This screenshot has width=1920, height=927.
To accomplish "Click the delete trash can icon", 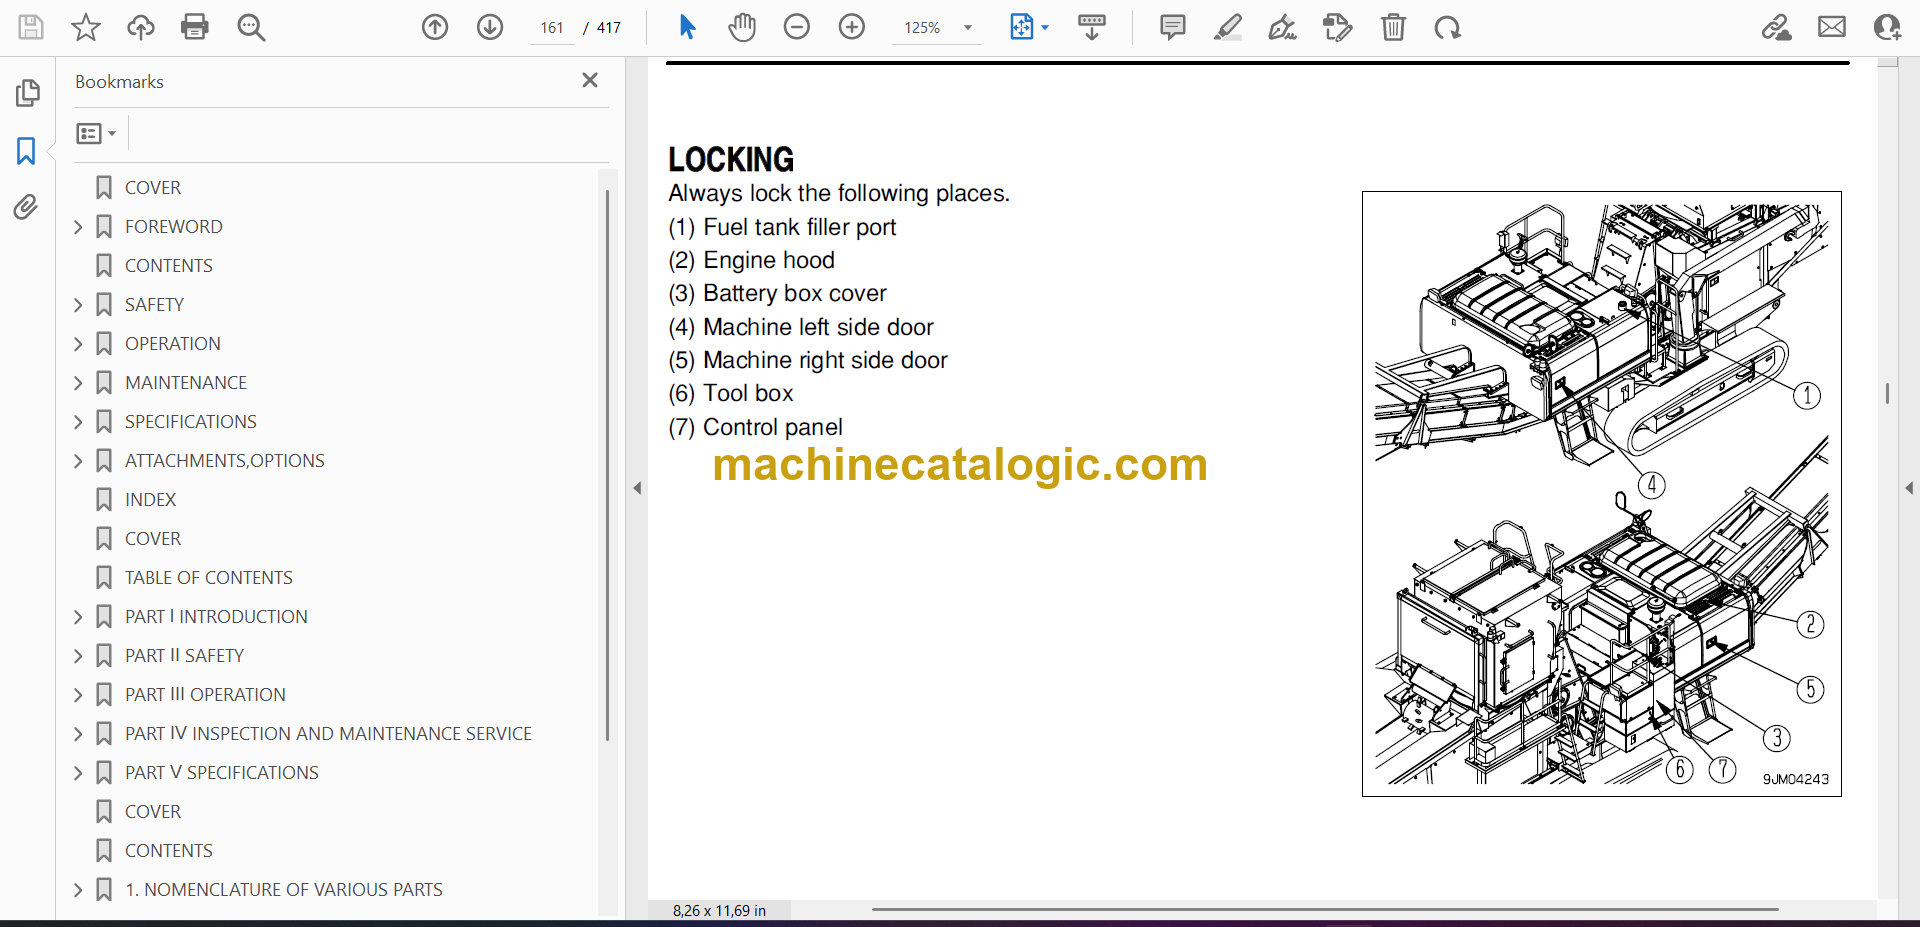I will pyautogui.click(x=1393, y=27).
